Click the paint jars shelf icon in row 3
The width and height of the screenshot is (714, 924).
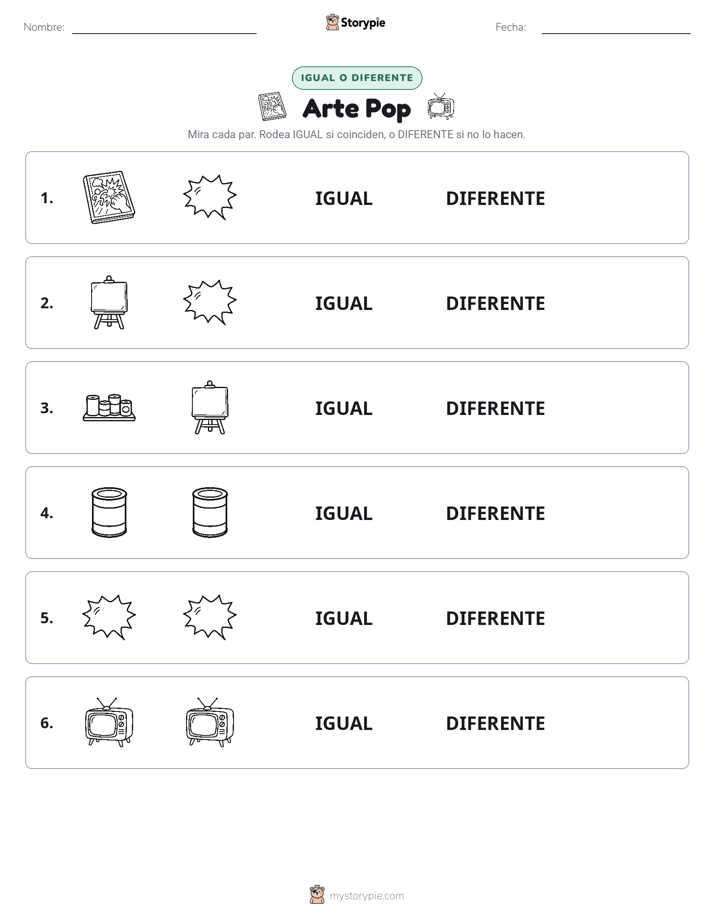point(109,408)
